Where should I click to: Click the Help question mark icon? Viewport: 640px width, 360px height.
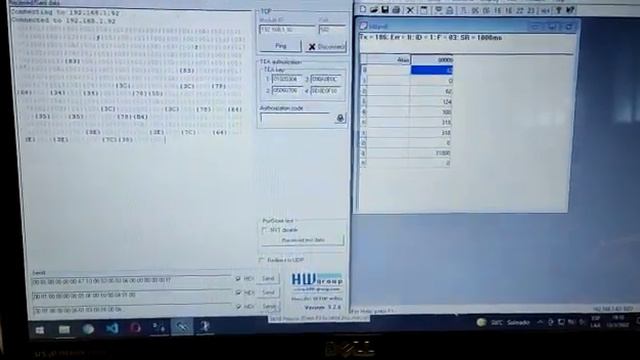[559, 10]
